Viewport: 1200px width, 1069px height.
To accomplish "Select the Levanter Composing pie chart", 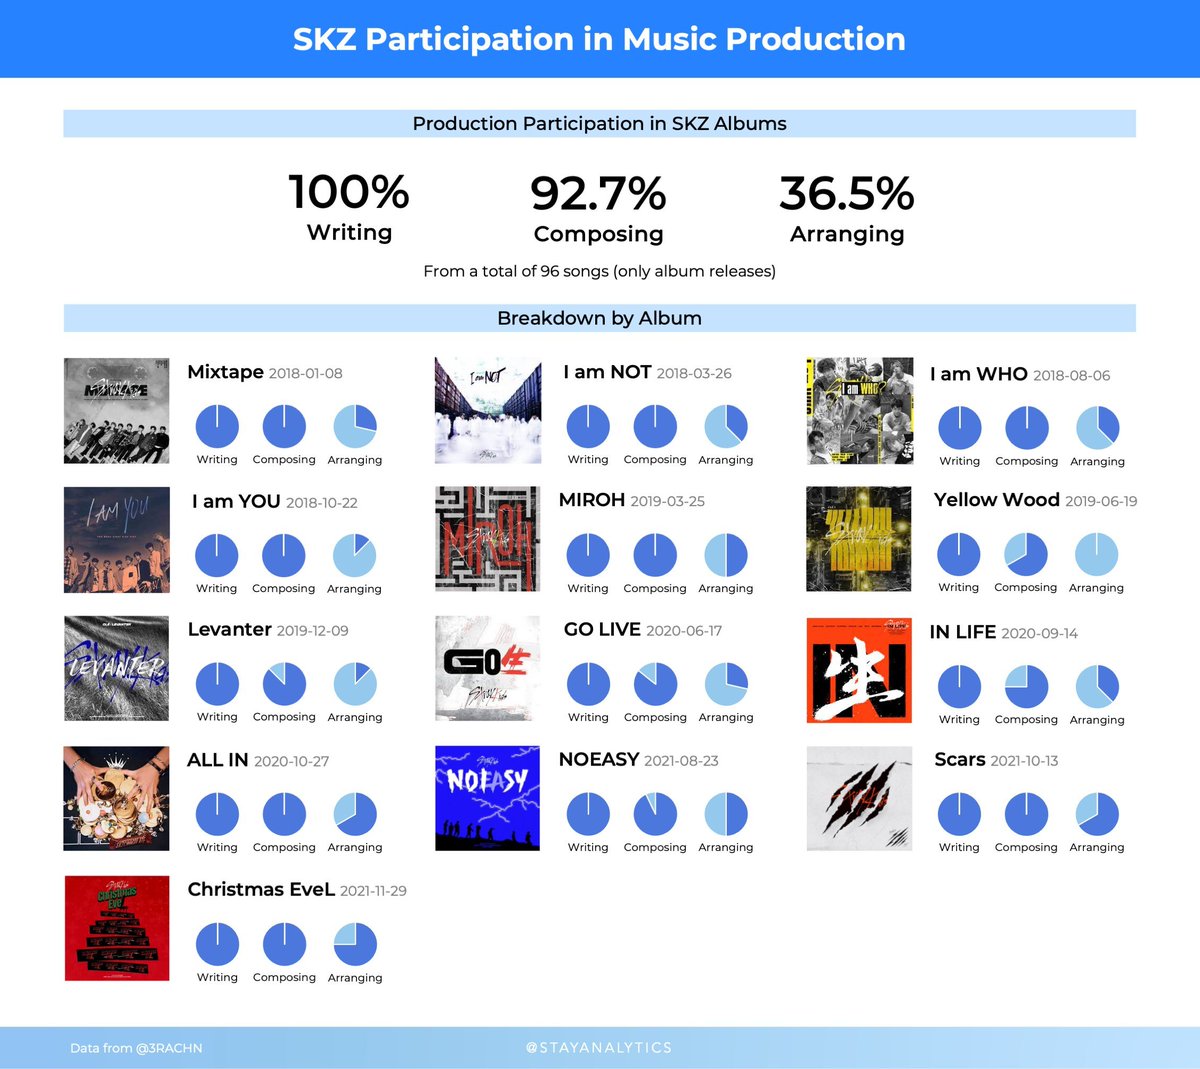I will [284, 684].
